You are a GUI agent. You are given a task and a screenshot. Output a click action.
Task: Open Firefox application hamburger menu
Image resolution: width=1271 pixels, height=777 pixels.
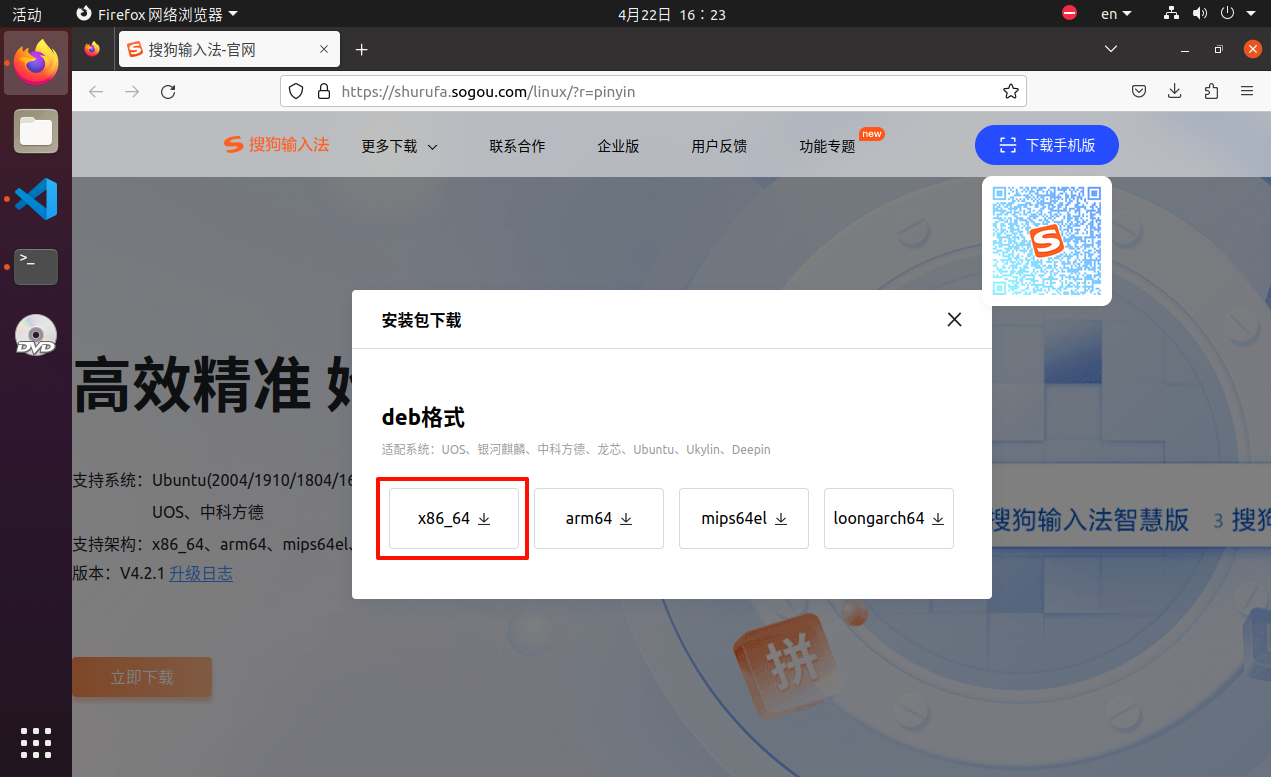point(1247,92)
